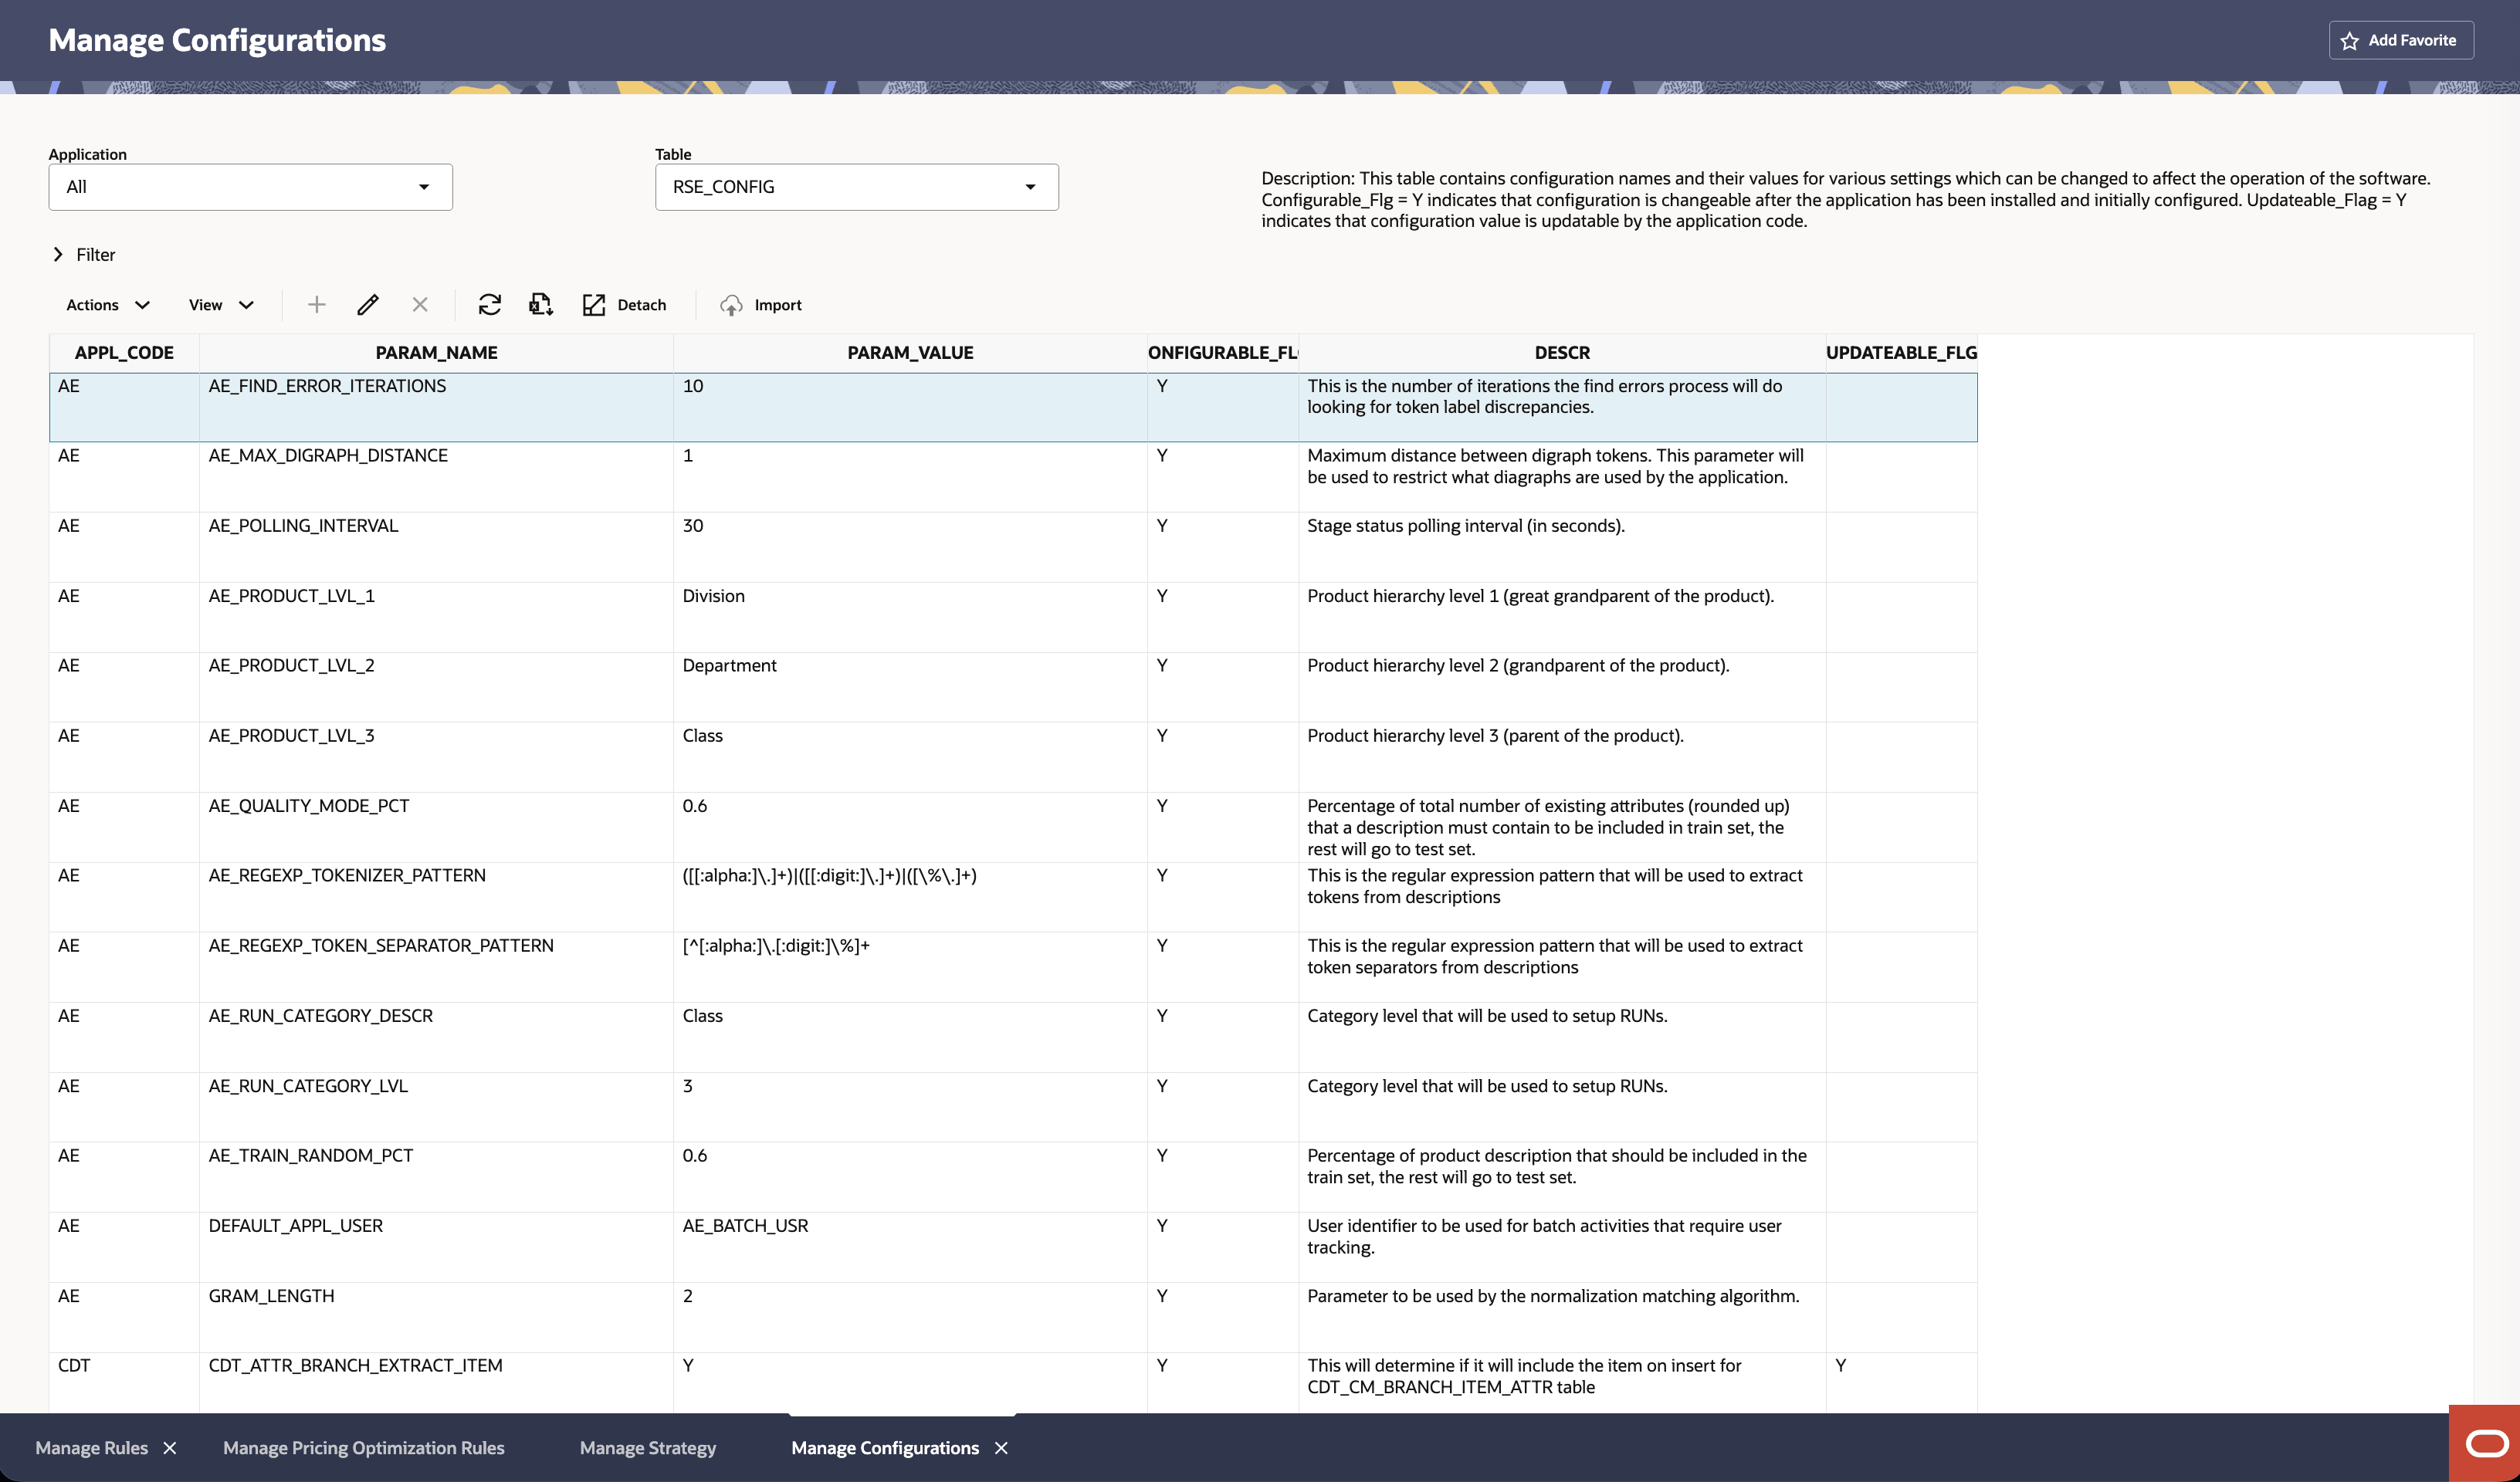Click the token separator regex value
Viewport: 2520px width, 1482px height.
pyautogui.click(x=776, y=946)
